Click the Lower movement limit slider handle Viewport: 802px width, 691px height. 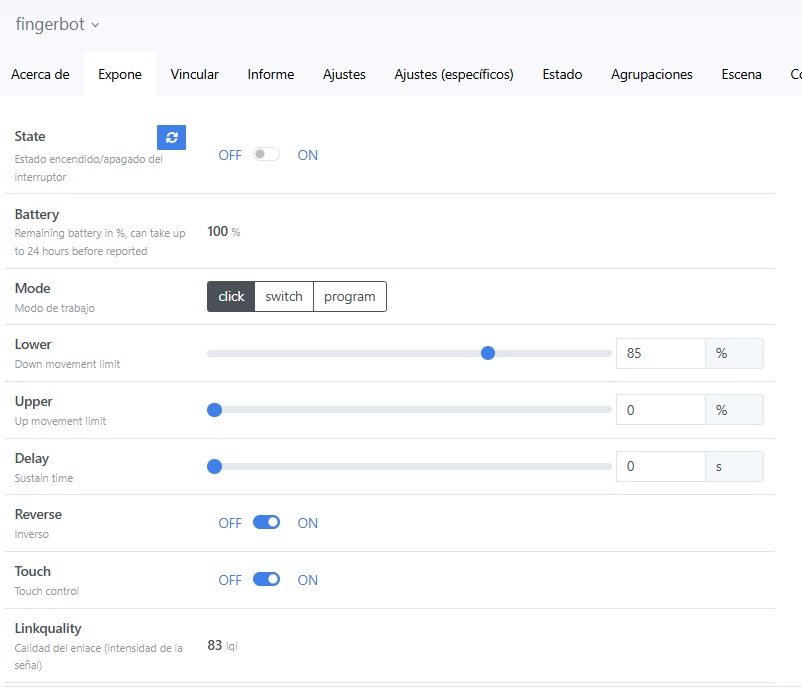(488, 353)
